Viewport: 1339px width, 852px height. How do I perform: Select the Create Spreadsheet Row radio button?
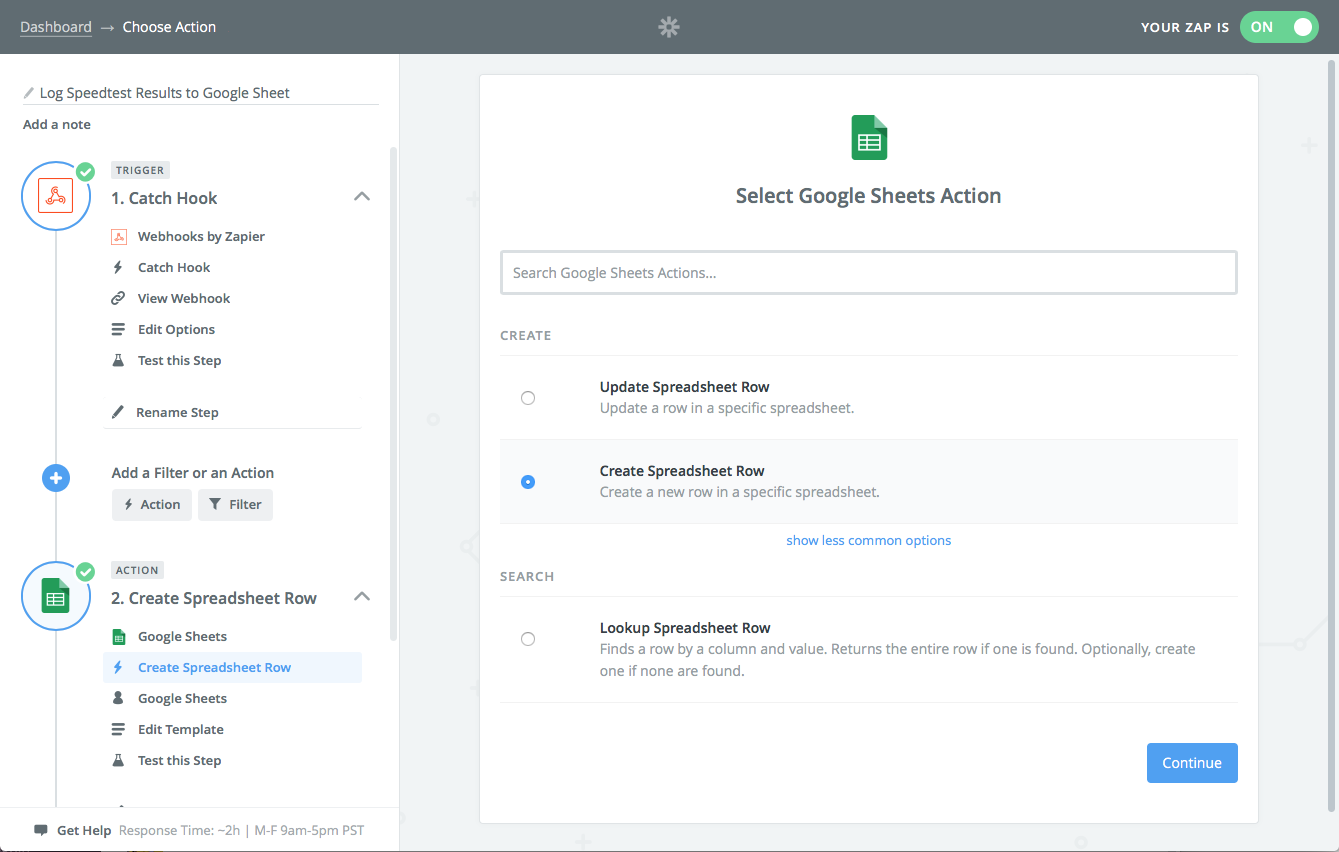click(x=528, y=482)
